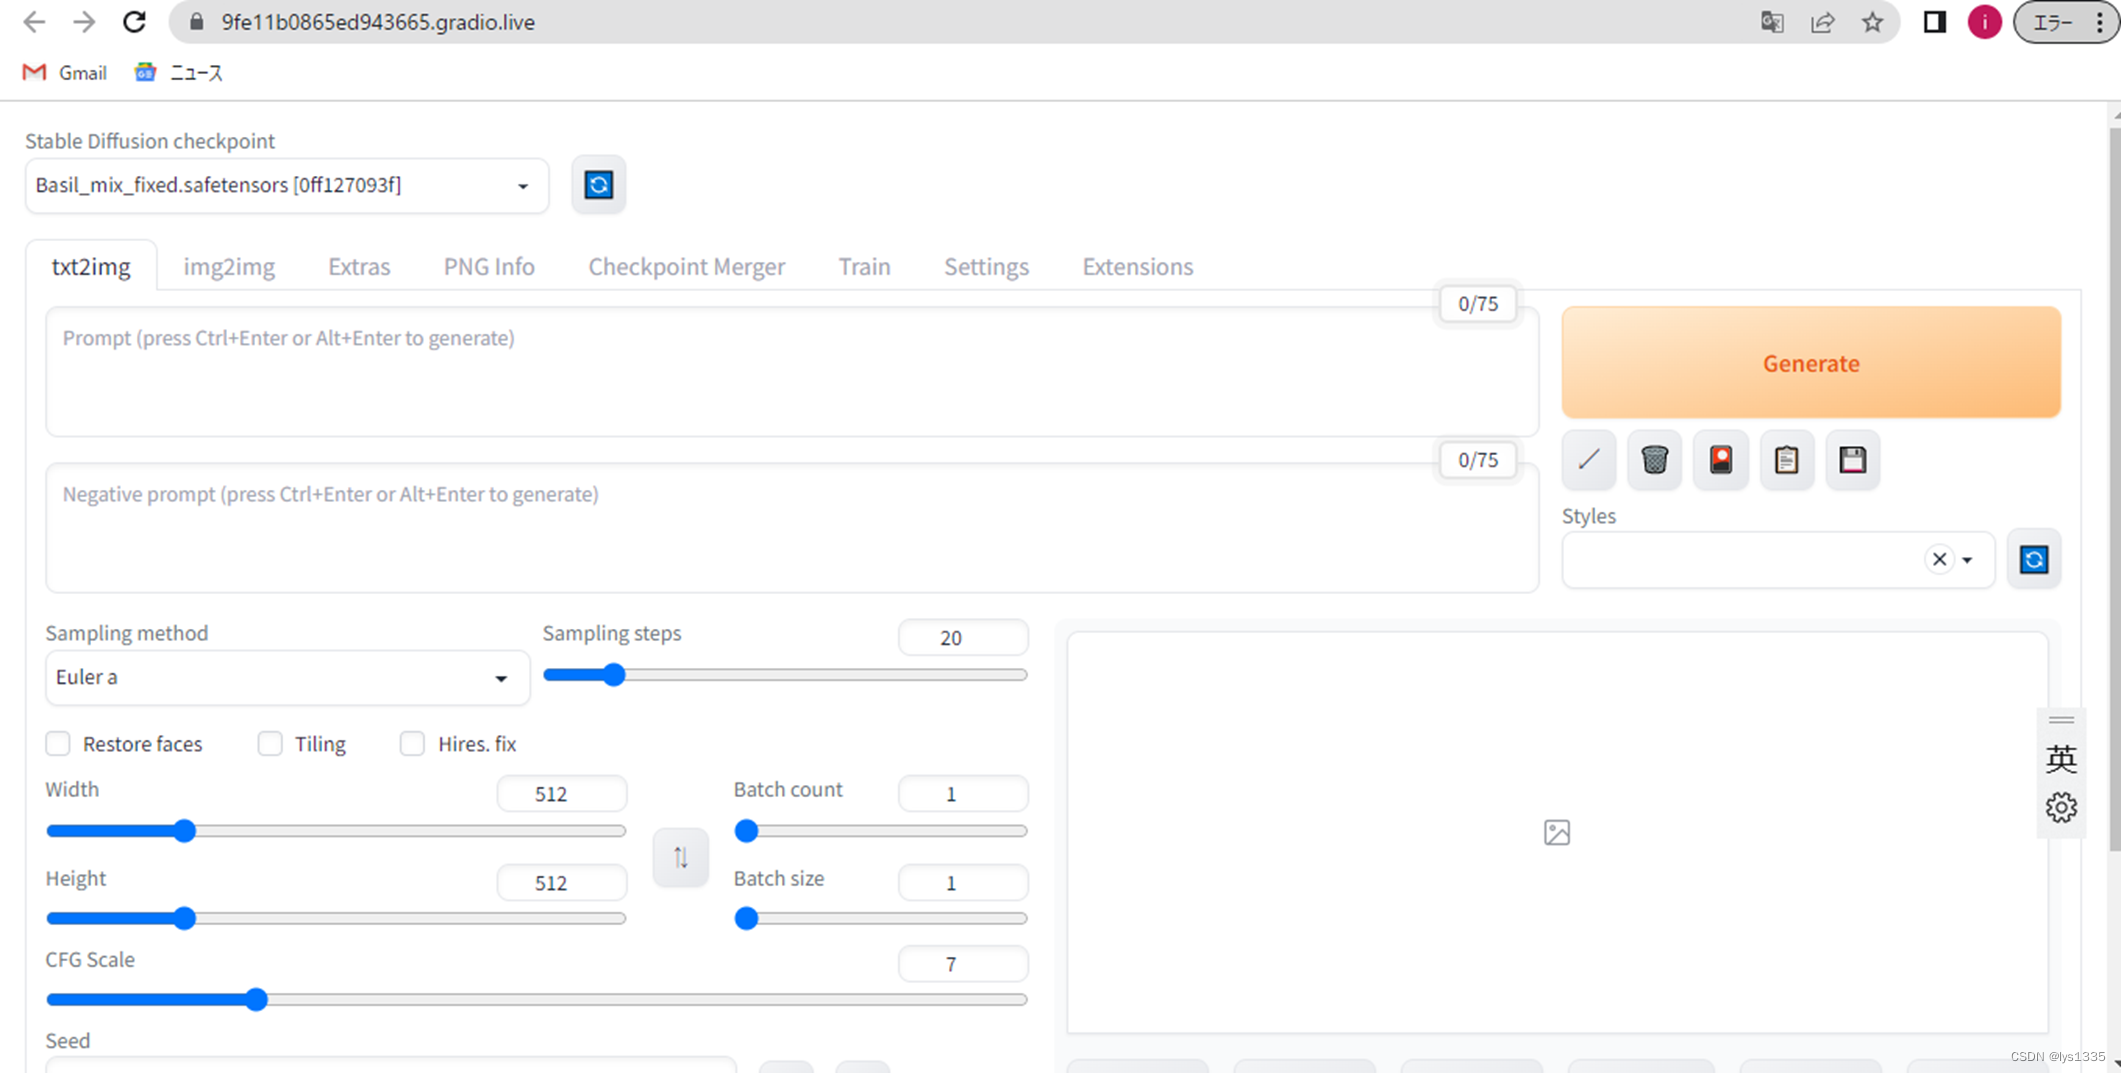Viewport: 2121px width, 1073px height.
Task: Click the site lock icon in address bar
Action: click(x=197, y=22)
